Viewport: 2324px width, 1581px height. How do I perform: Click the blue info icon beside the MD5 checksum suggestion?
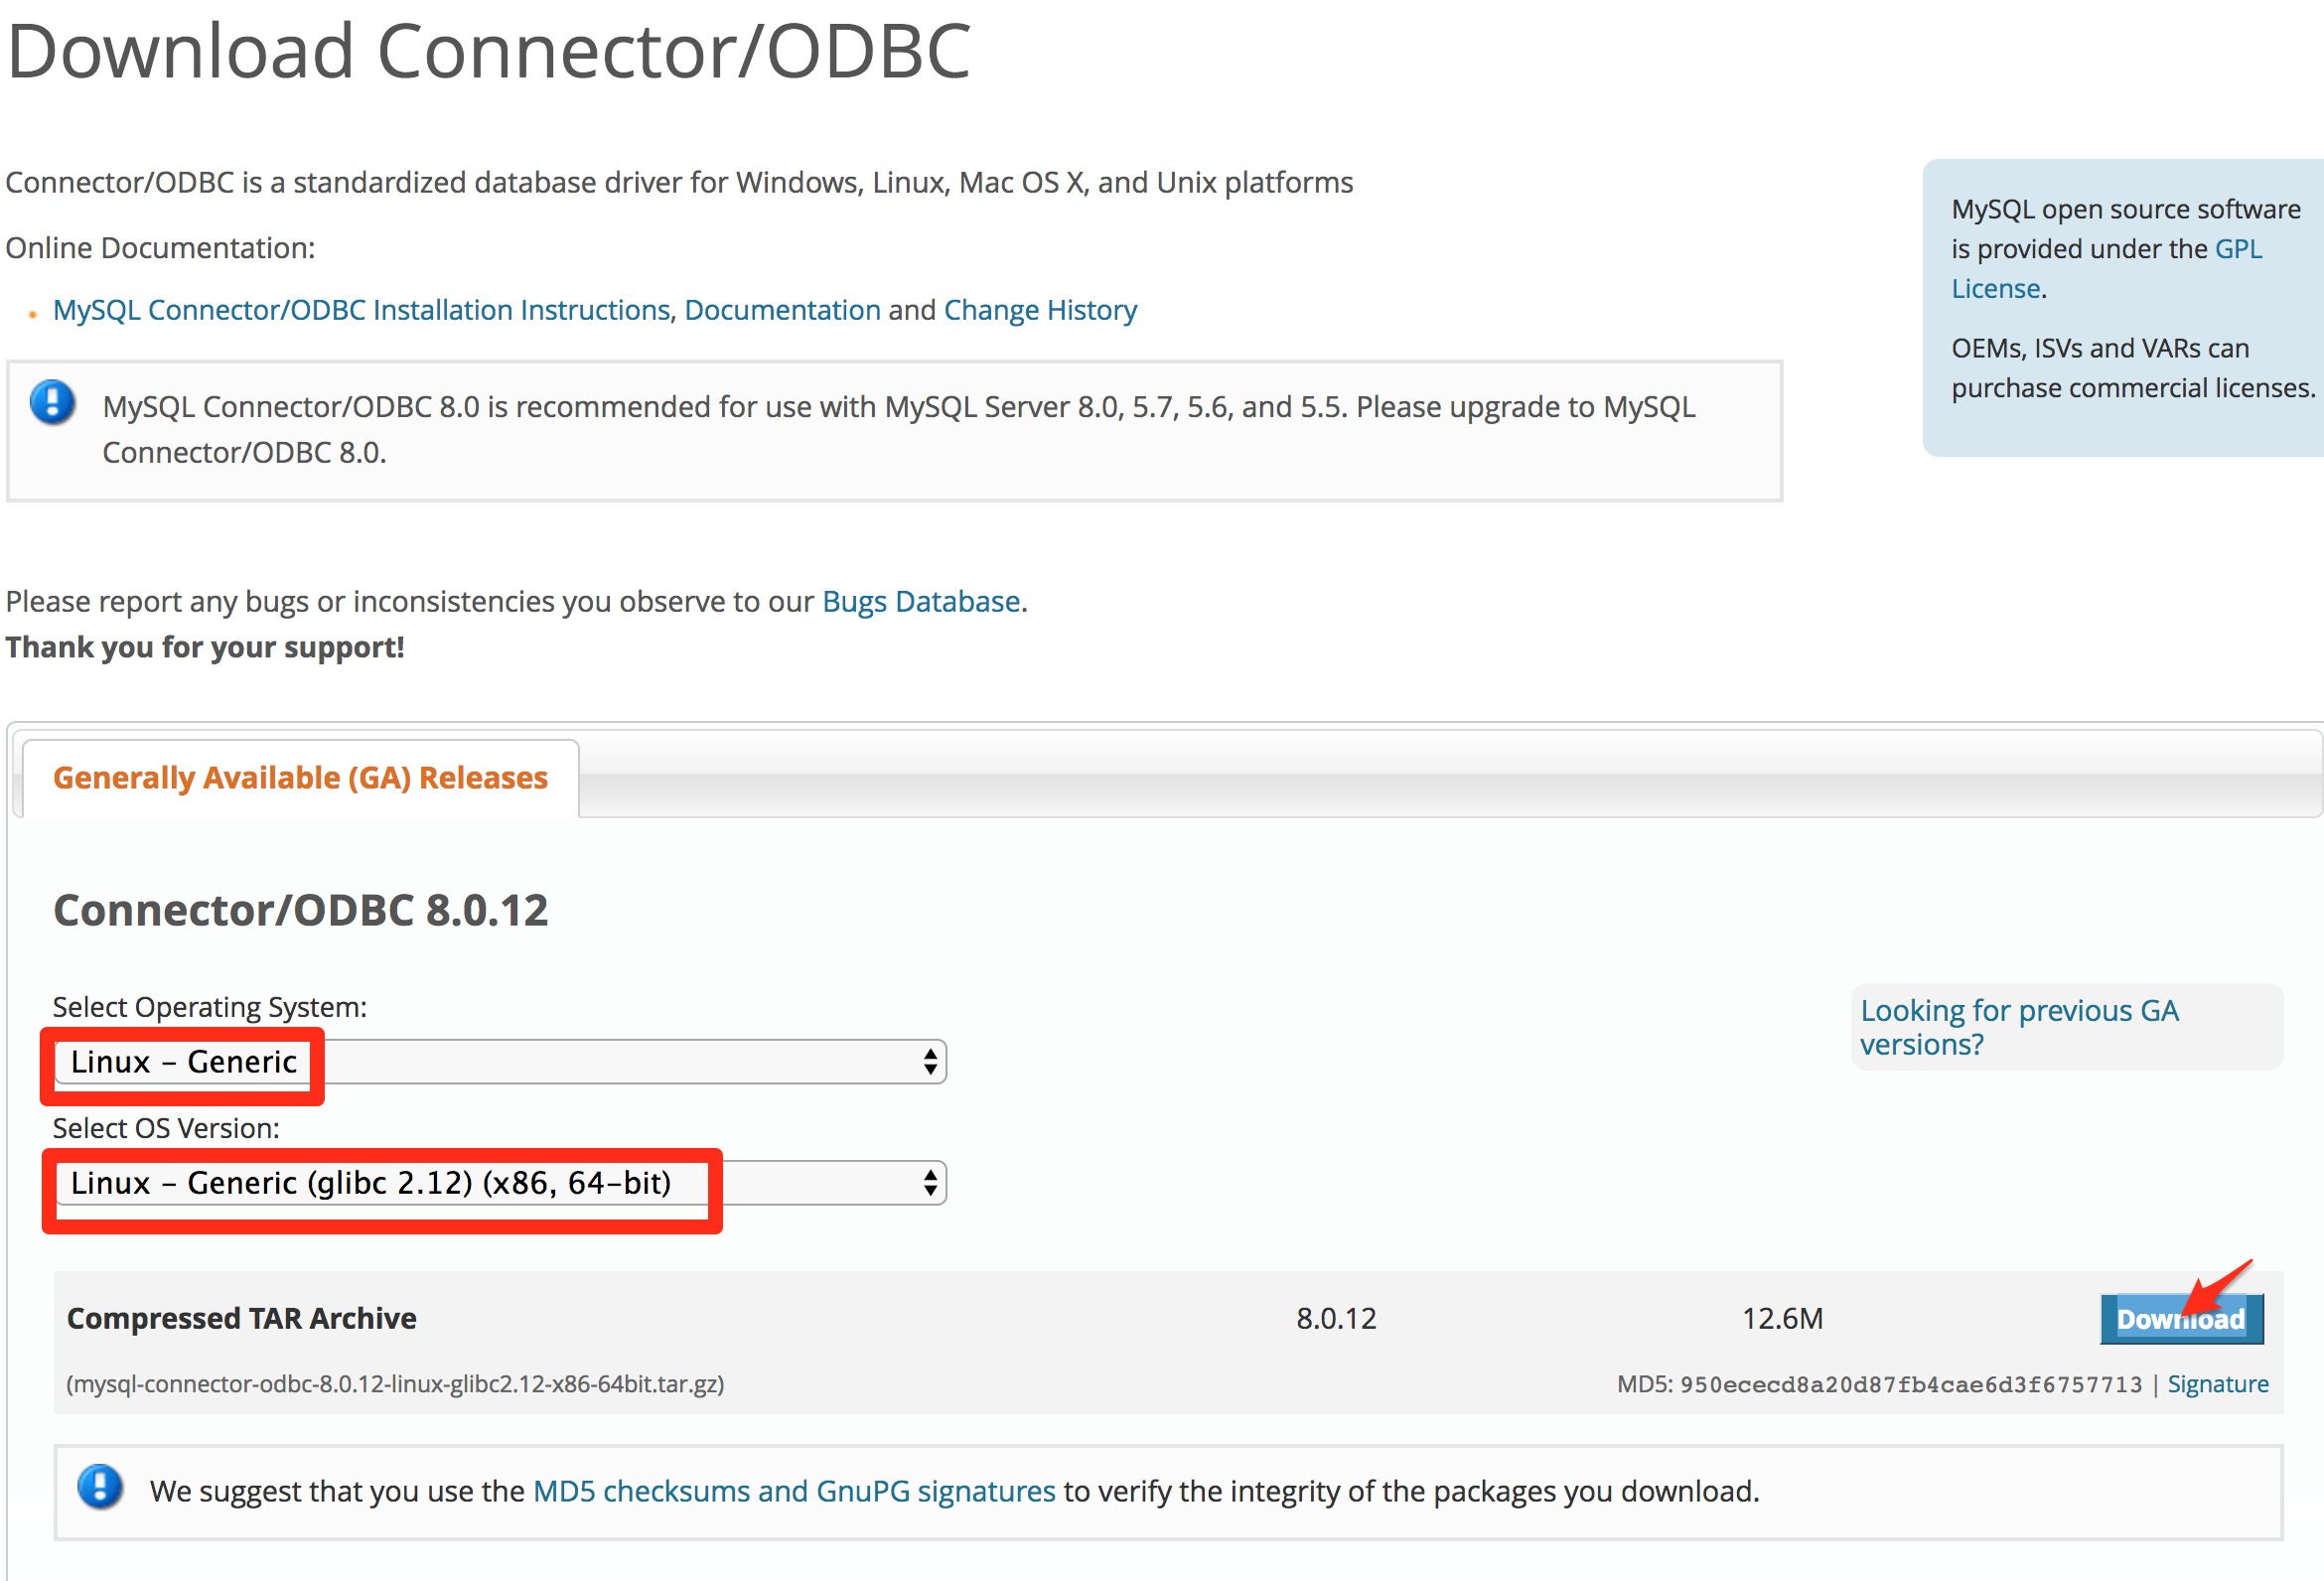tap(100, 1487)
